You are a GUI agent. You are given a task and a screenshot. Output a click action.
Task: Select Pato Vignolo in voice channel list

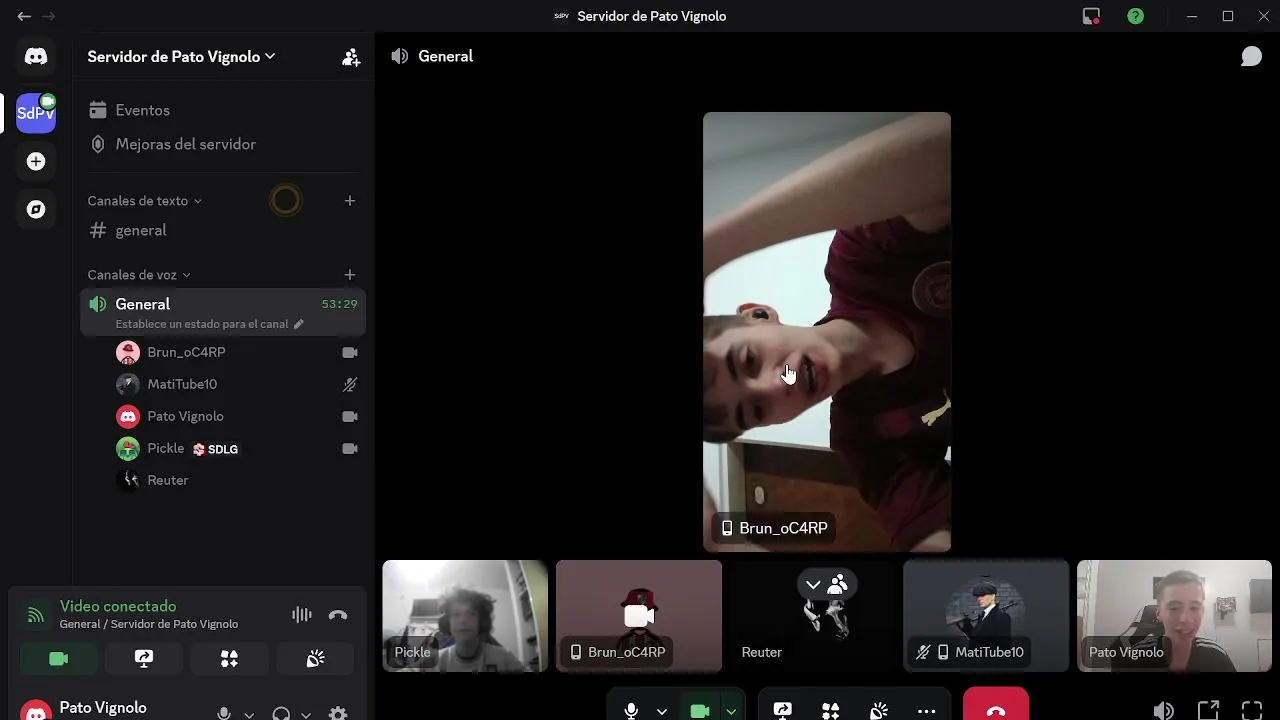(238, 416)
